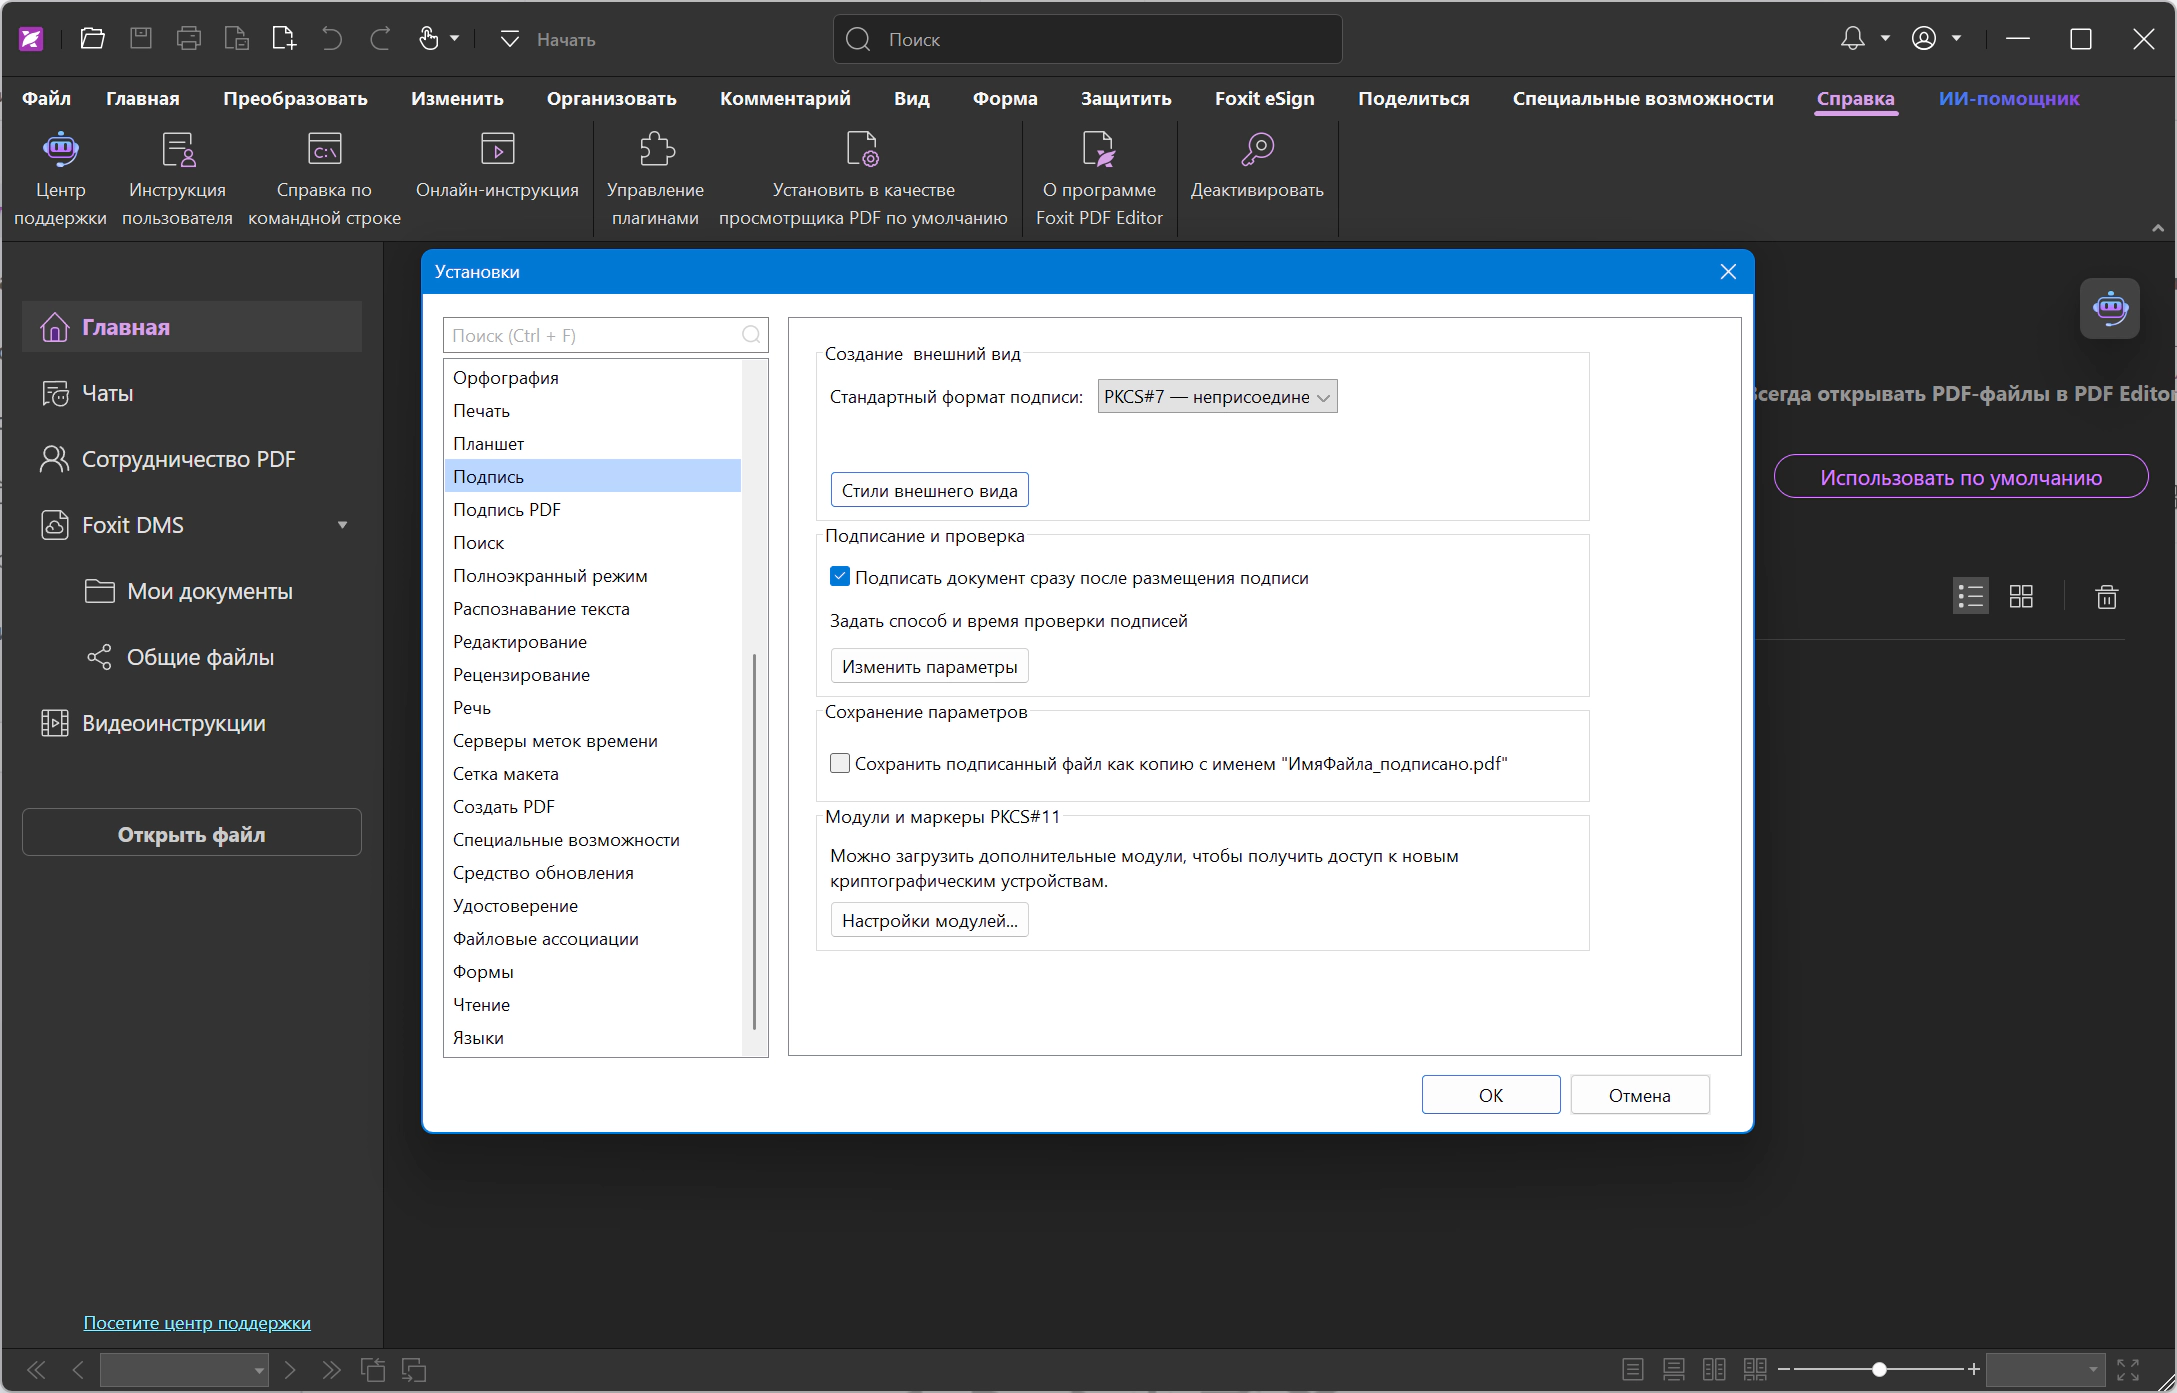Open the Support Center robot icon
2177x1393 pixels.
(x=60, y=149)
